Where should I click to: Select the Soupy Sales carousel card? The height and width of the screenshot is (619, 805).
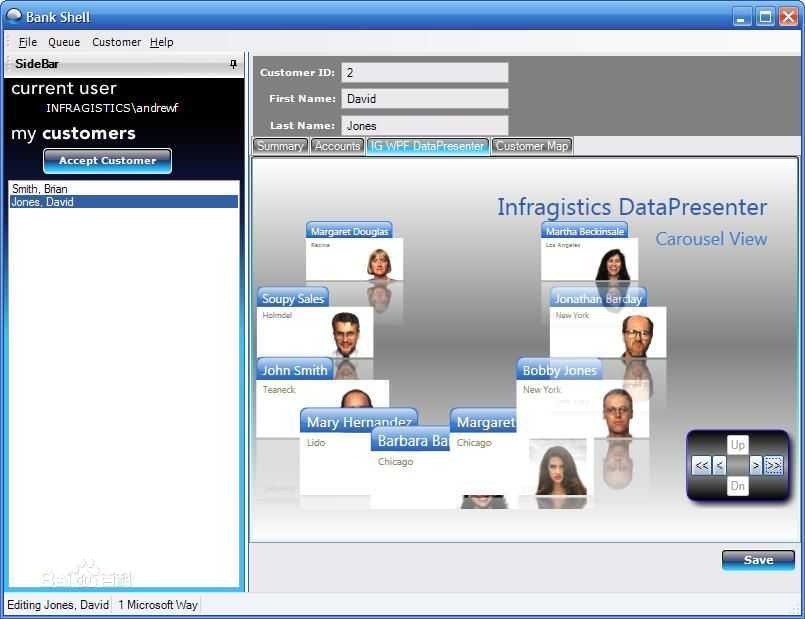coord(315,322)
